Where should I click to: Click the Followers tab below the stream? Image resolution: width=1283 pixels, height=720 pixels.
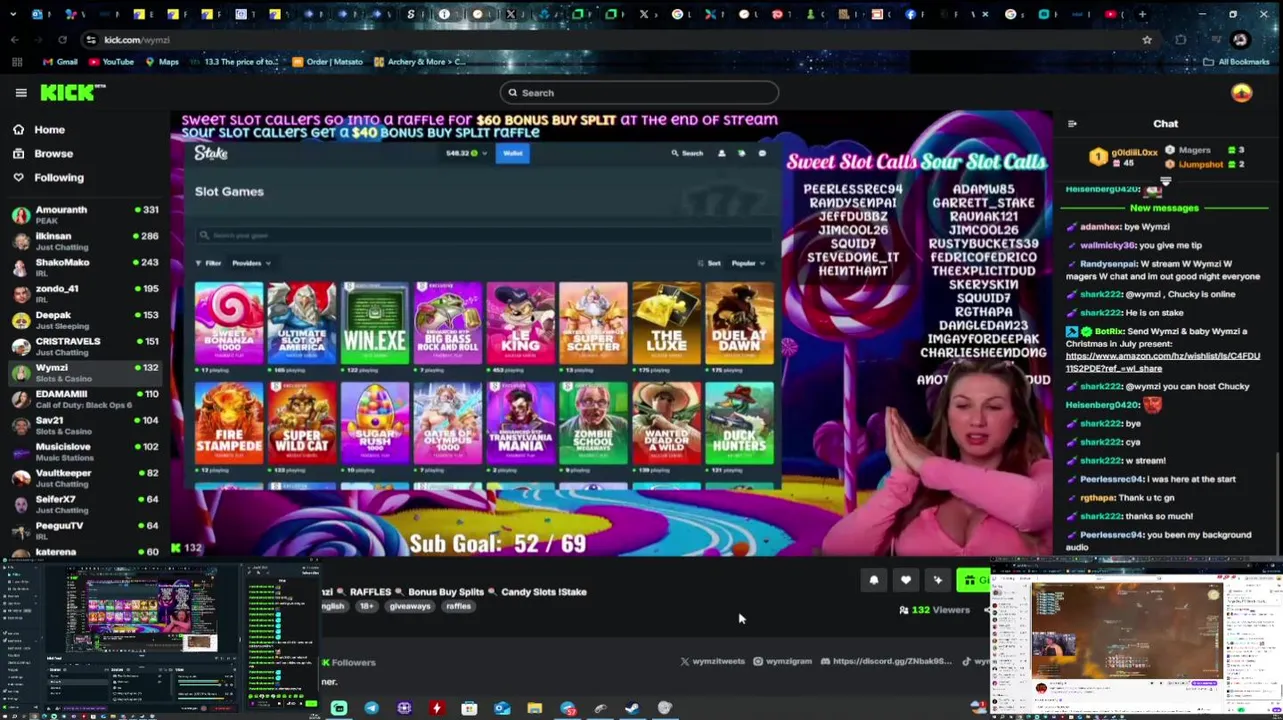coord(349,662)
